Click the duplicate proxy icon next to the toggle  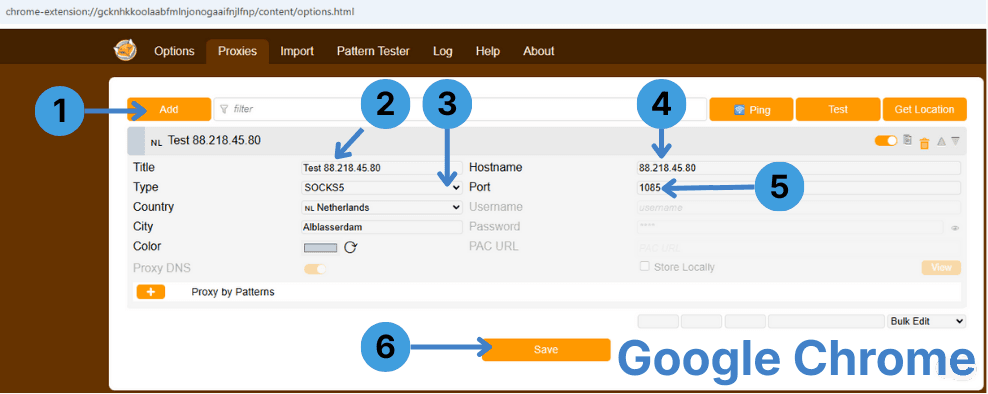tap(907, 140)
